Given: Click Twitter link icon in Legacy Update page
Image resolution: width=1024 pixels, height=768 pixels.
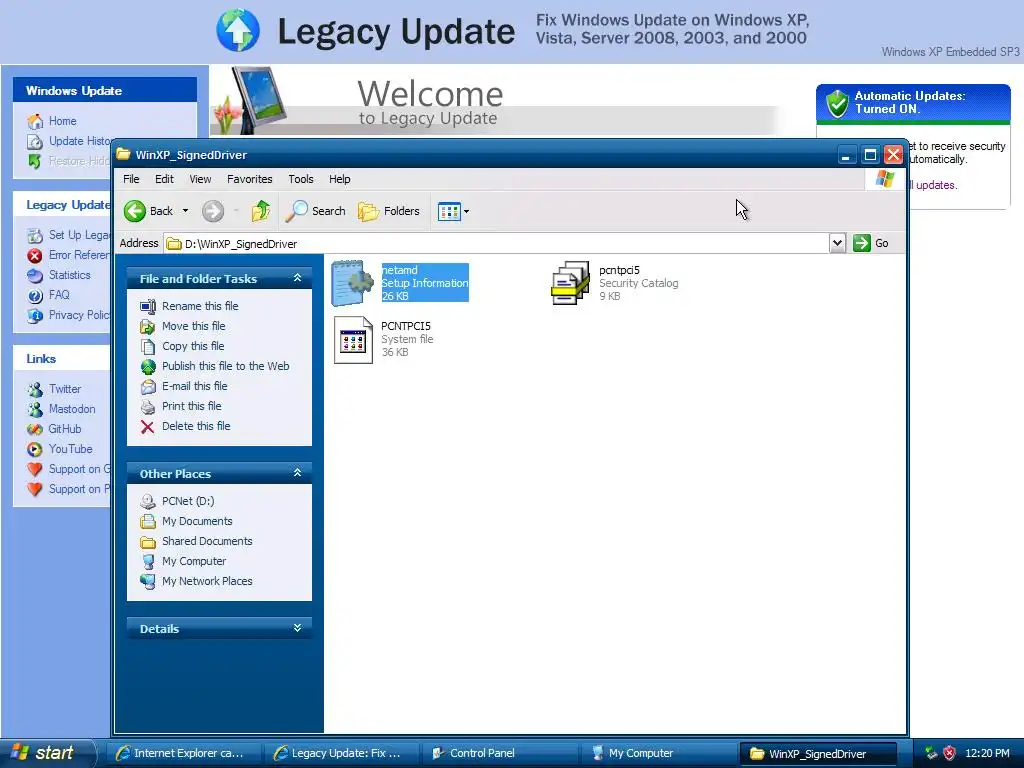Looking at the screenshot, I should pyautogui.click(x=35, y=390).
